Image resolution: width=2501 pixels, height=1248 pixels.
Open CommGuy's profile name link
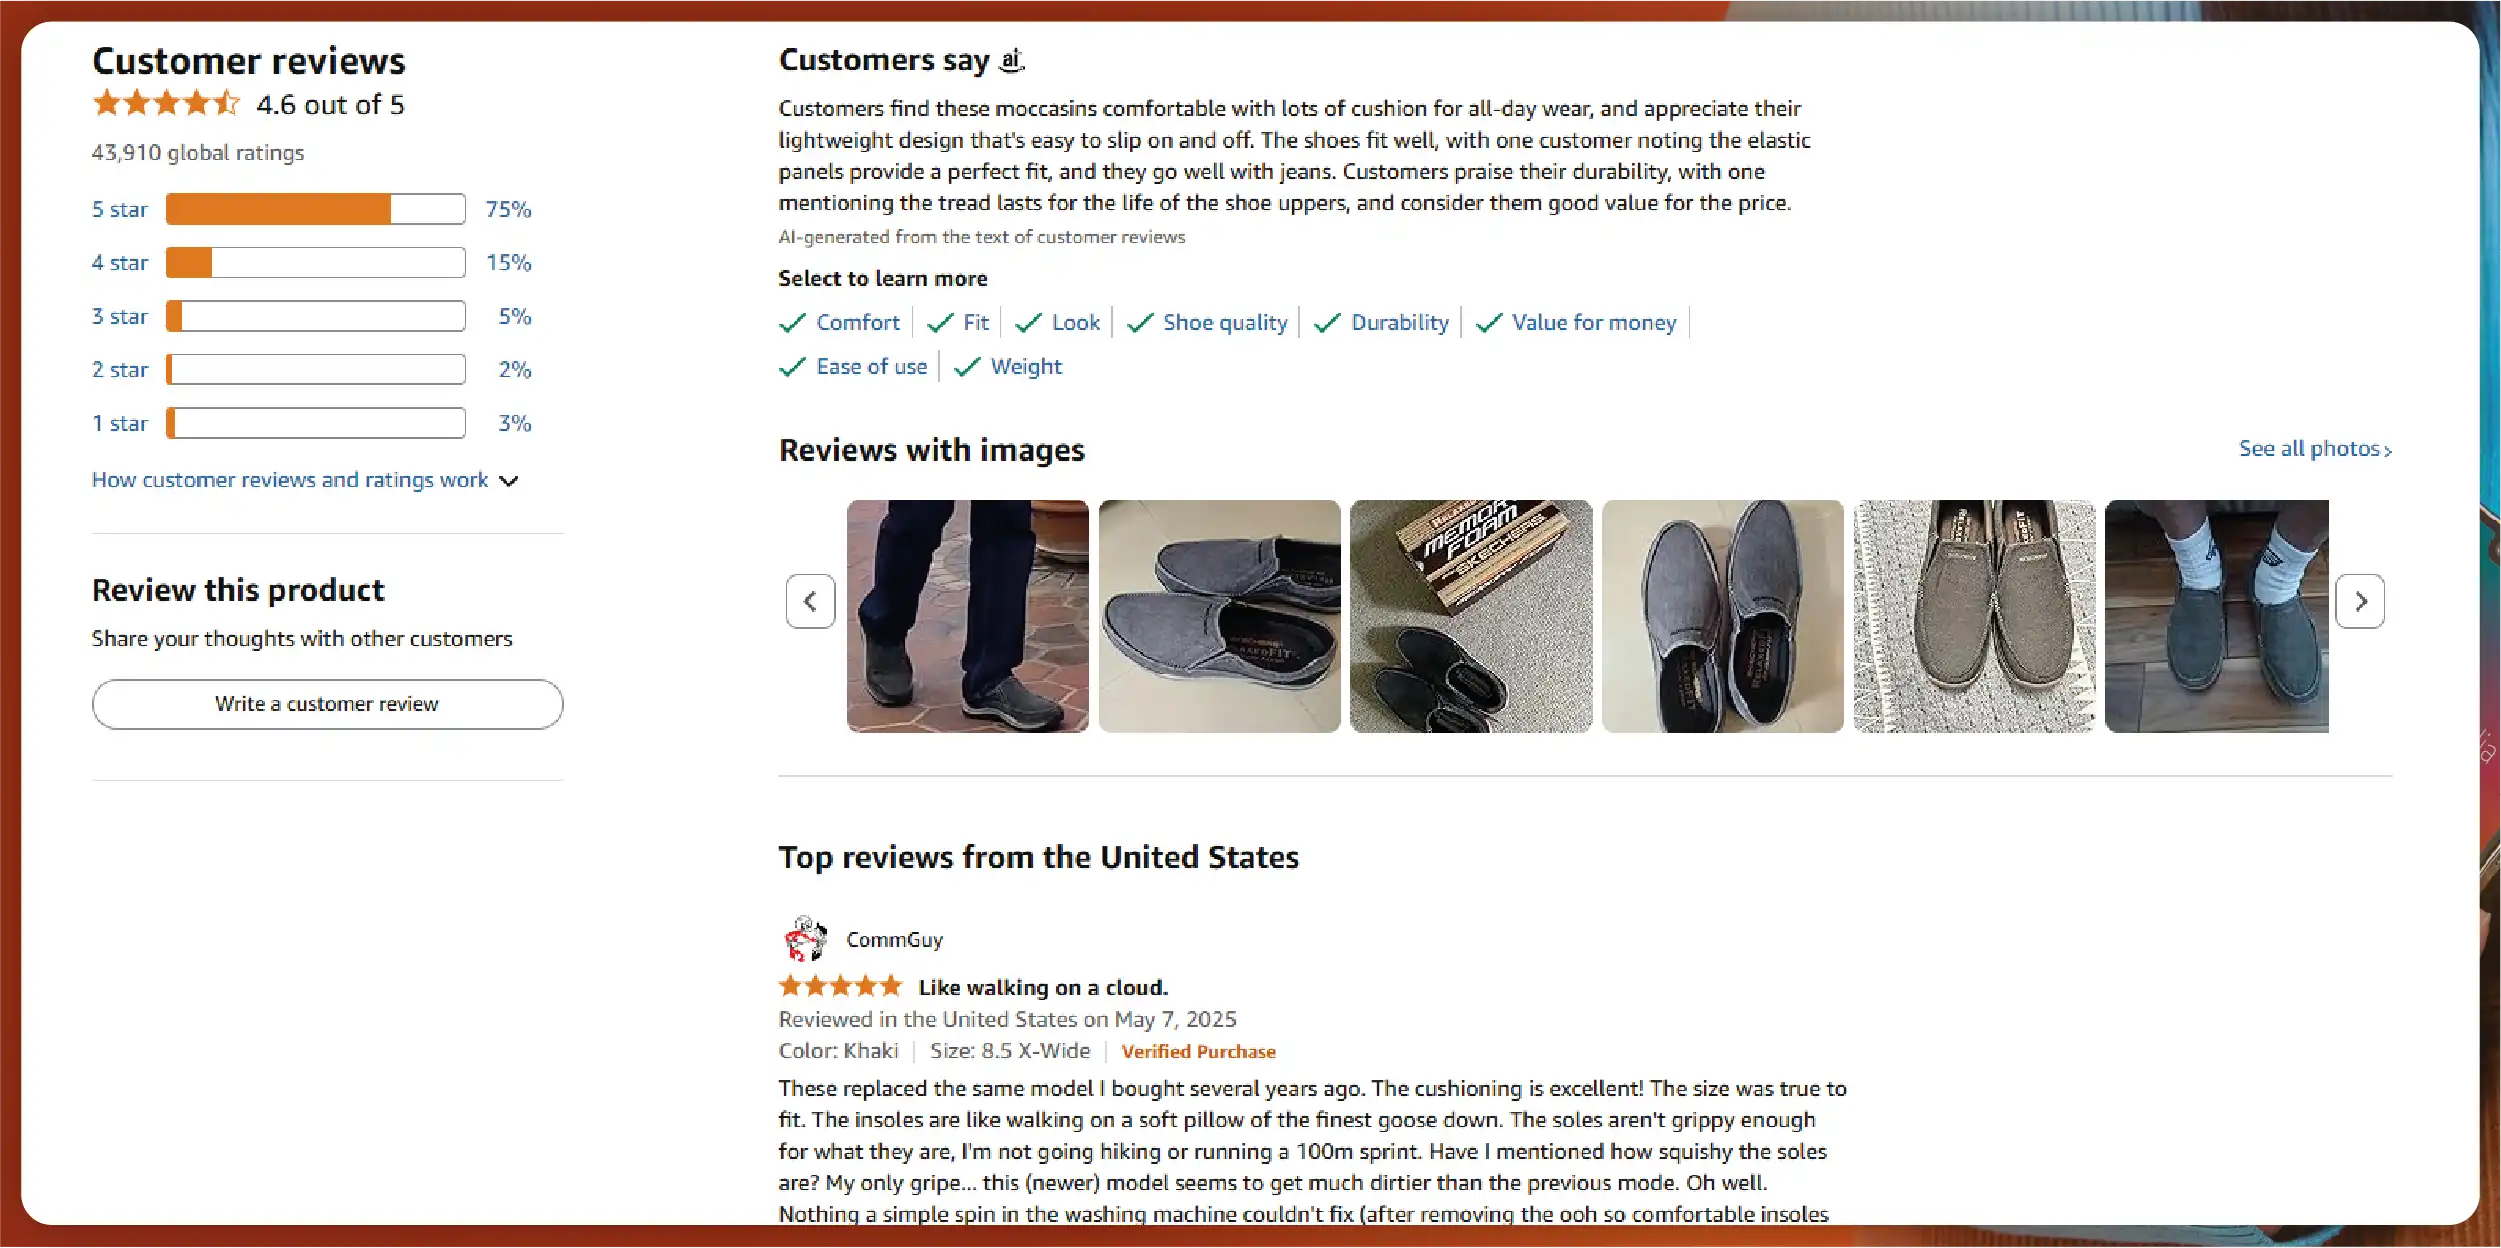click(894, 939)
